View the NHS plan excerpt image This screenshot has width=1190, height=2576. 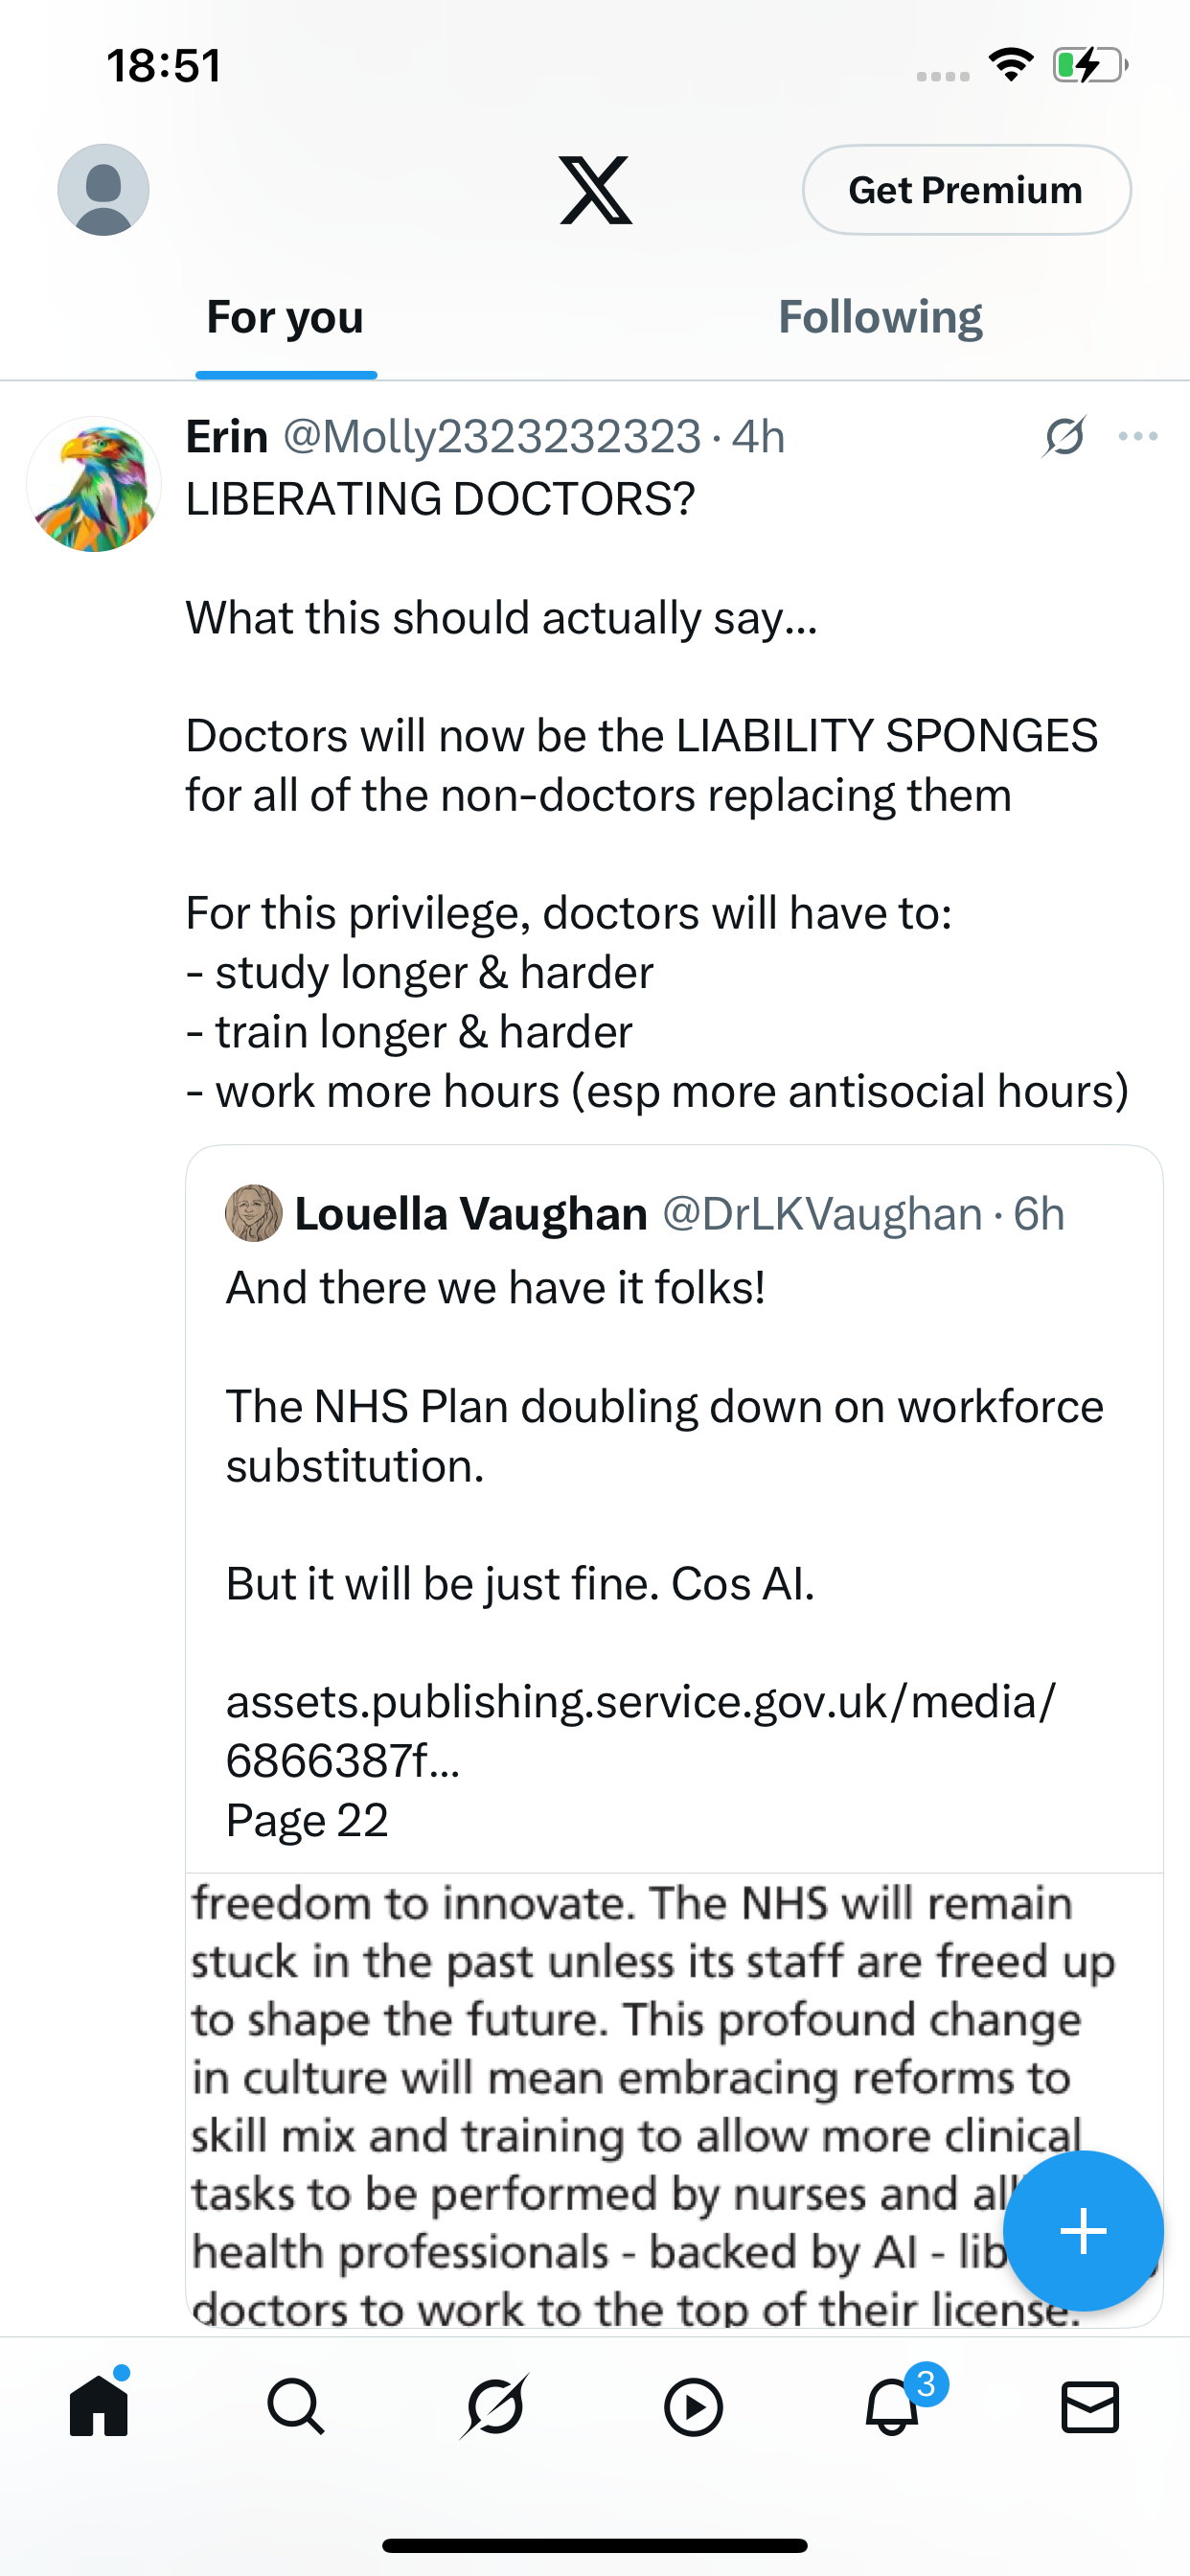pyautogui.click(x=674, y=2099)
